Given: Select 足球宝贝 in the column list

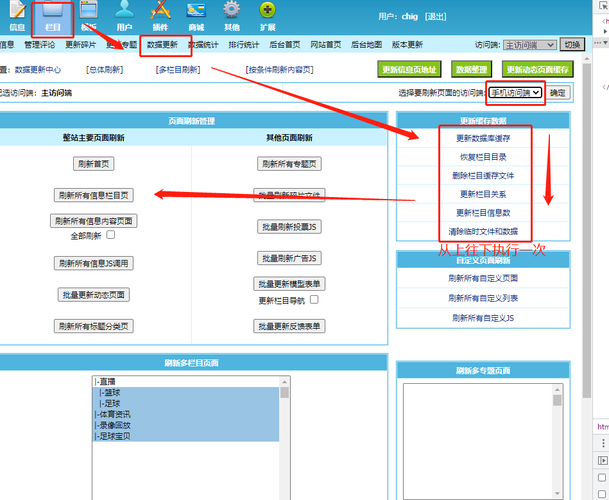Looking at the screenshot, I should [186, 436].
